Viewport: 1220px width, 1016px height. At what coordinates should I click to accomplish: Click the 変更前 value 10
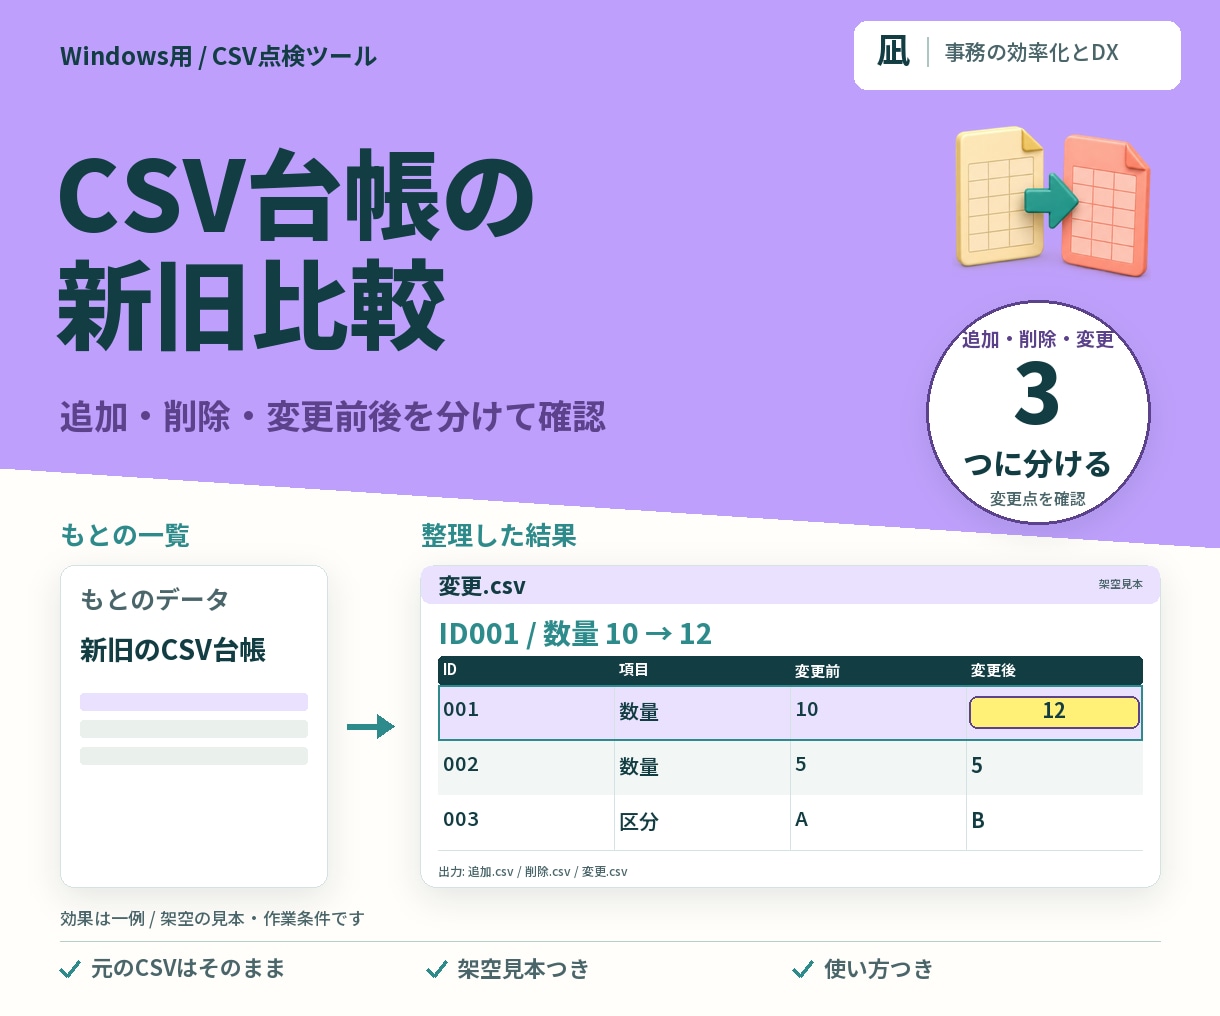pyautogui.click(x=806, y=710)
